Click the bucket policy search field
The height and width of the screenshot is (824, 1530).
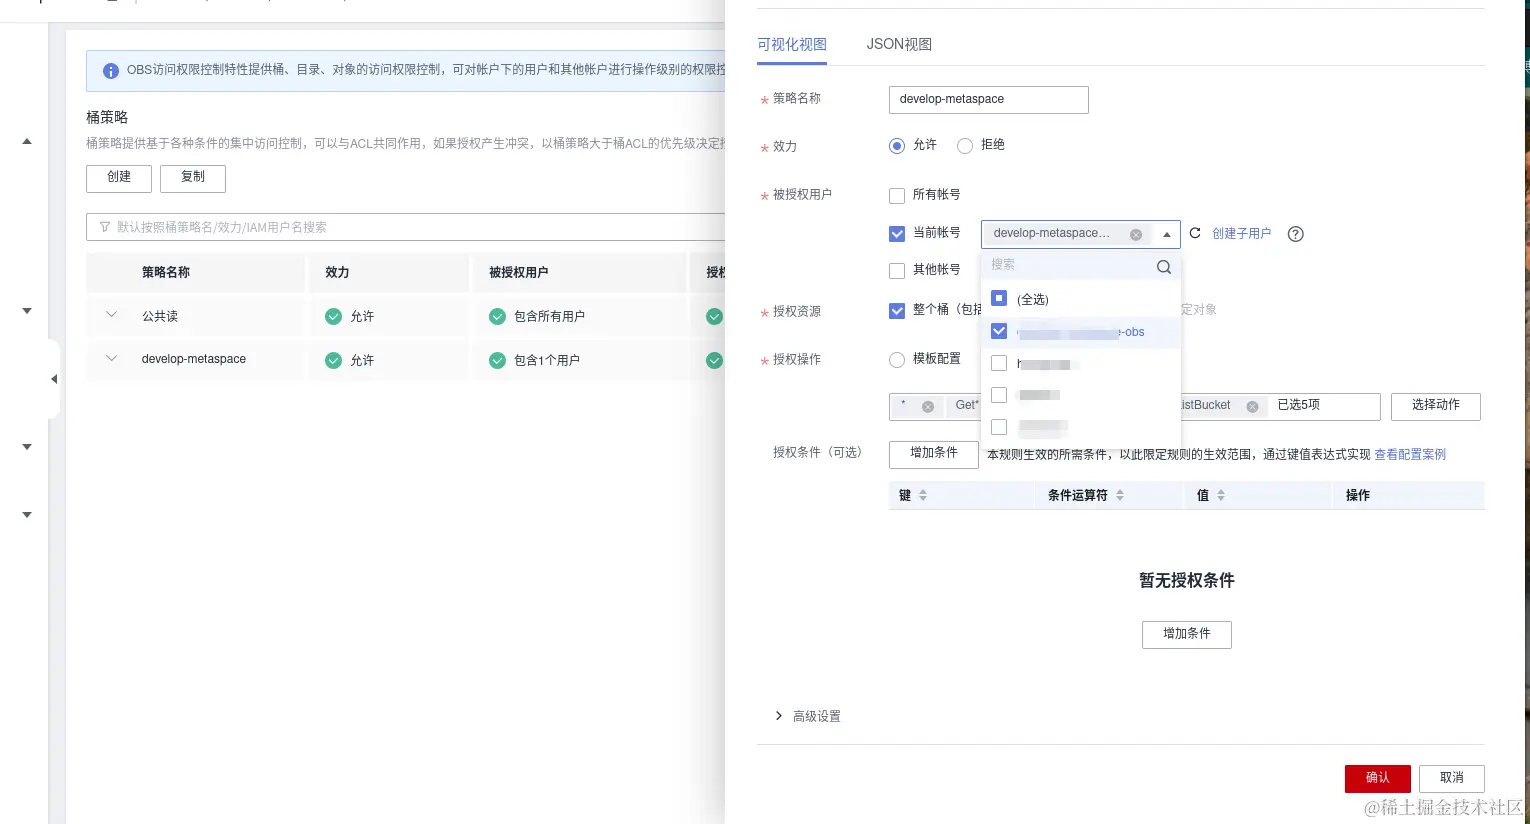coord(406,227)
